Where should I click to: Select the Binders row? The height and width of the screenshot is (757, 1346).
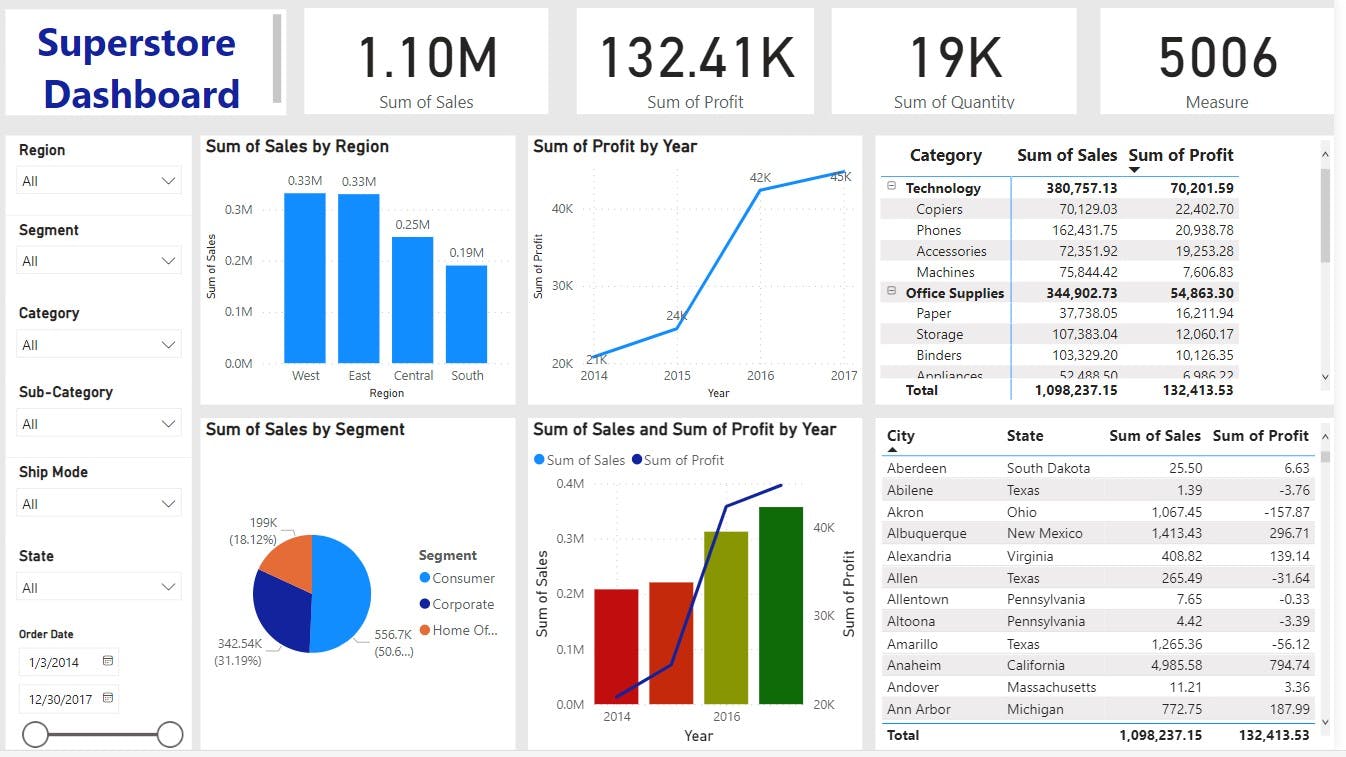coord(1059,355)
